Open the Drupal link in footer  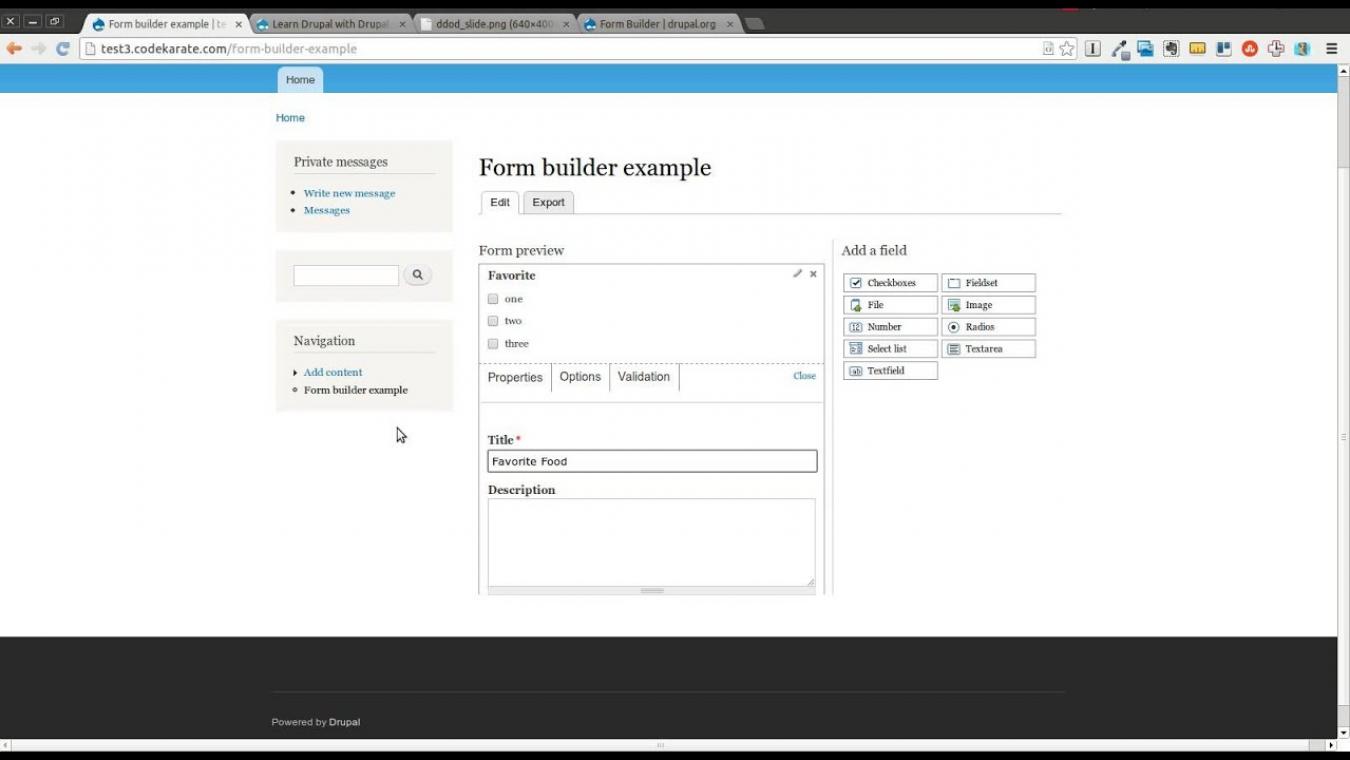coord(344,722)
